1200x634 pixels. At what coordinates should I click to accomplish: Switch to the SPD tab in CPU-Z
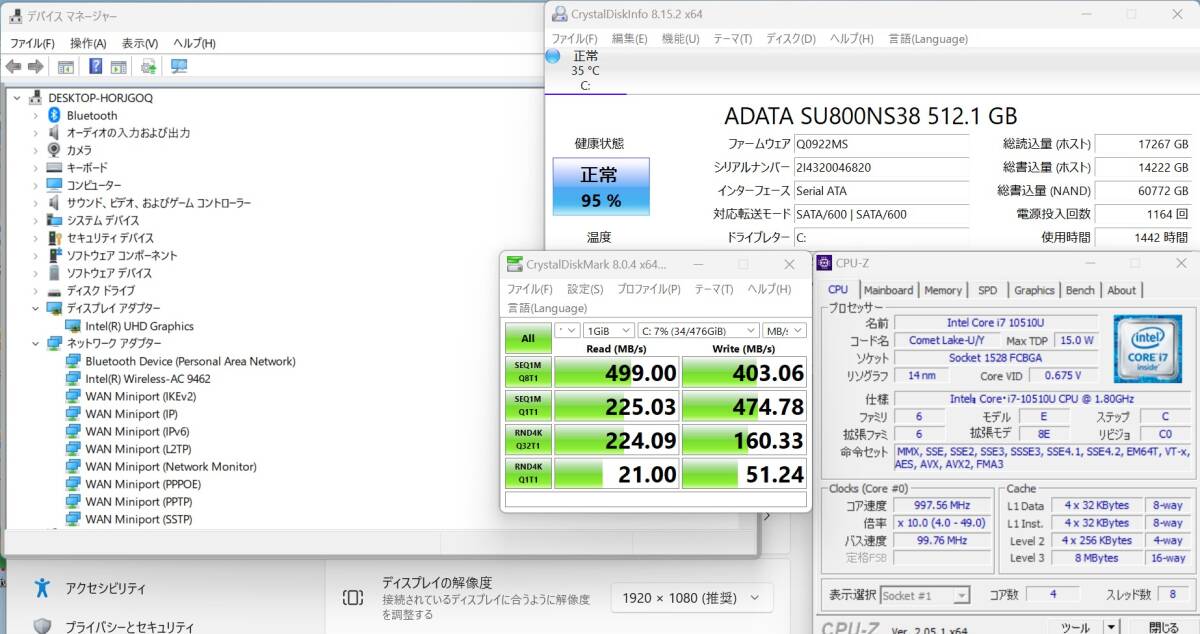pos(987,290)
